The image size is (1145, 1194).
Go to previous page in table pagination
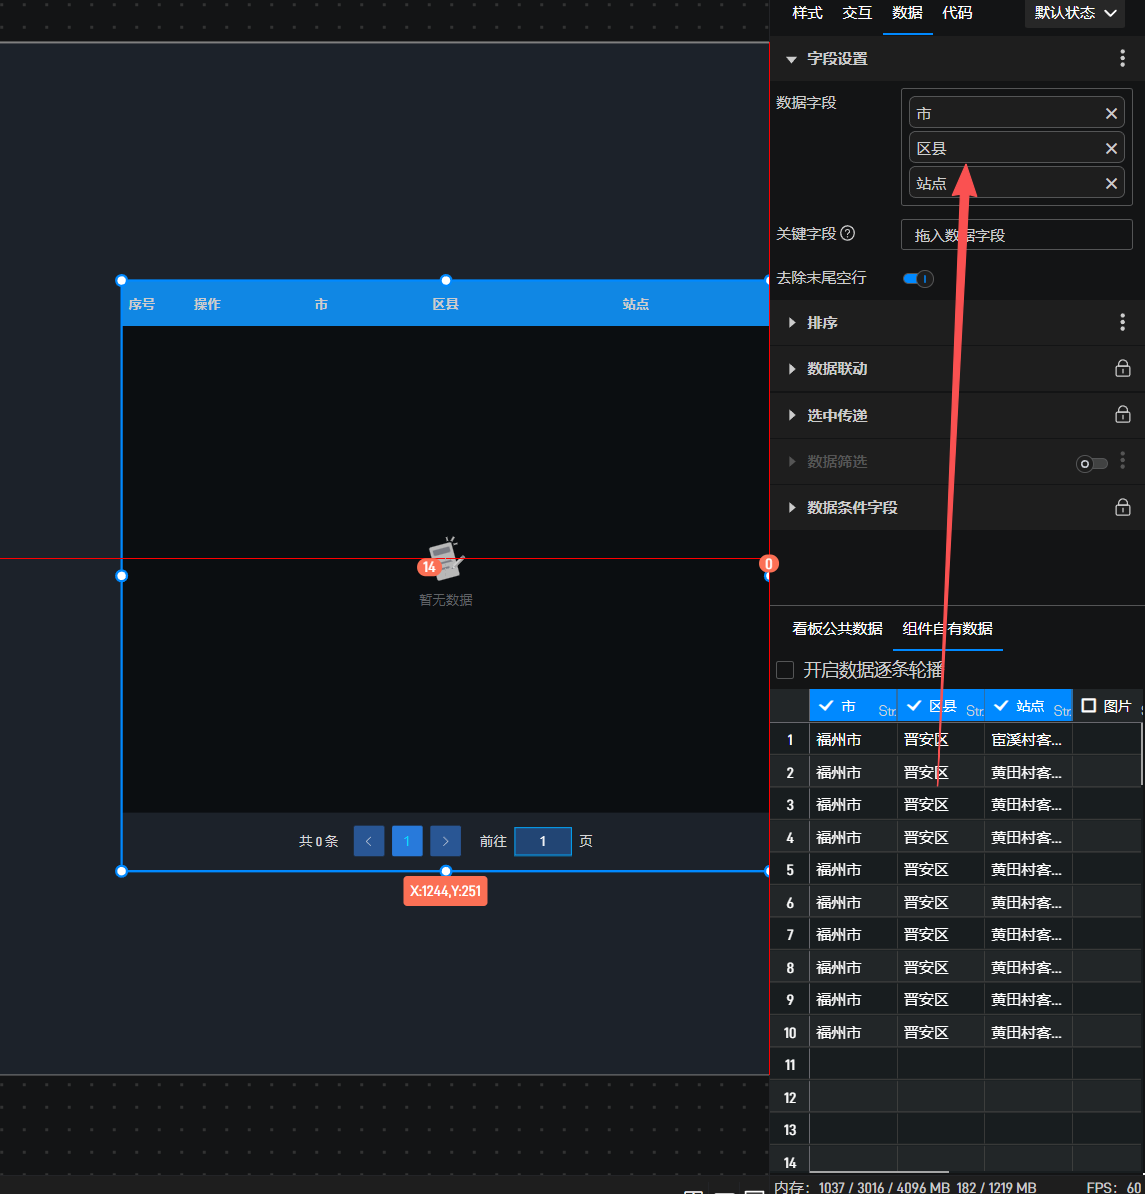pos(369,841)
